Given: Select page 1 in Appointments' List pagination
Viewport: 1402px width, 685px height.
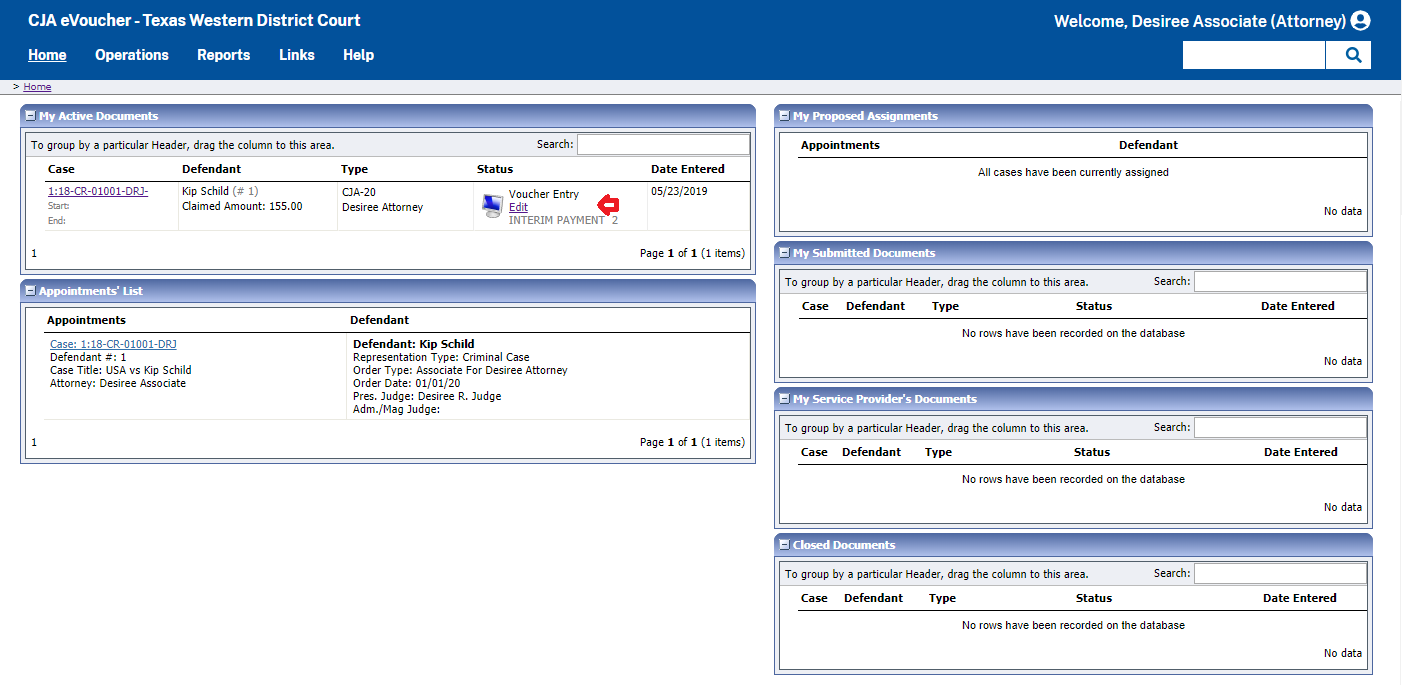Looking at the screenshot, I should point(34,441).
